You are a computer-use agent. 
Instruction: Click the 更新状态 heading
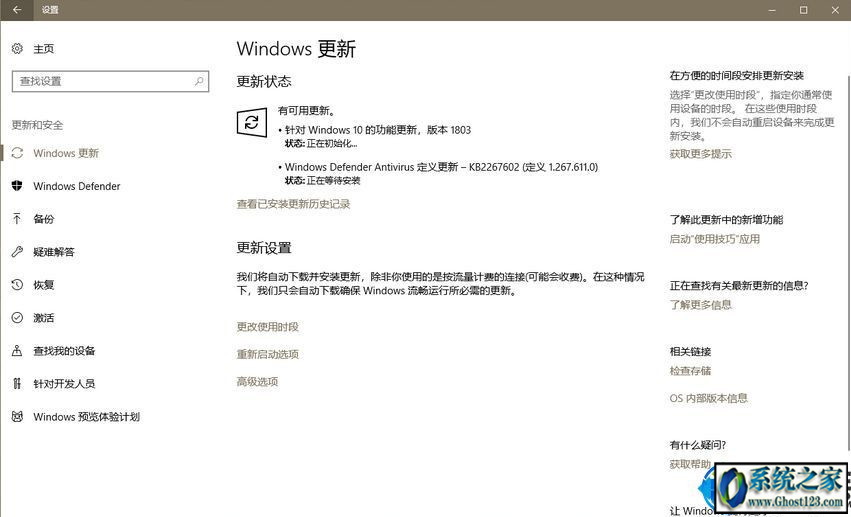(264, 81)
